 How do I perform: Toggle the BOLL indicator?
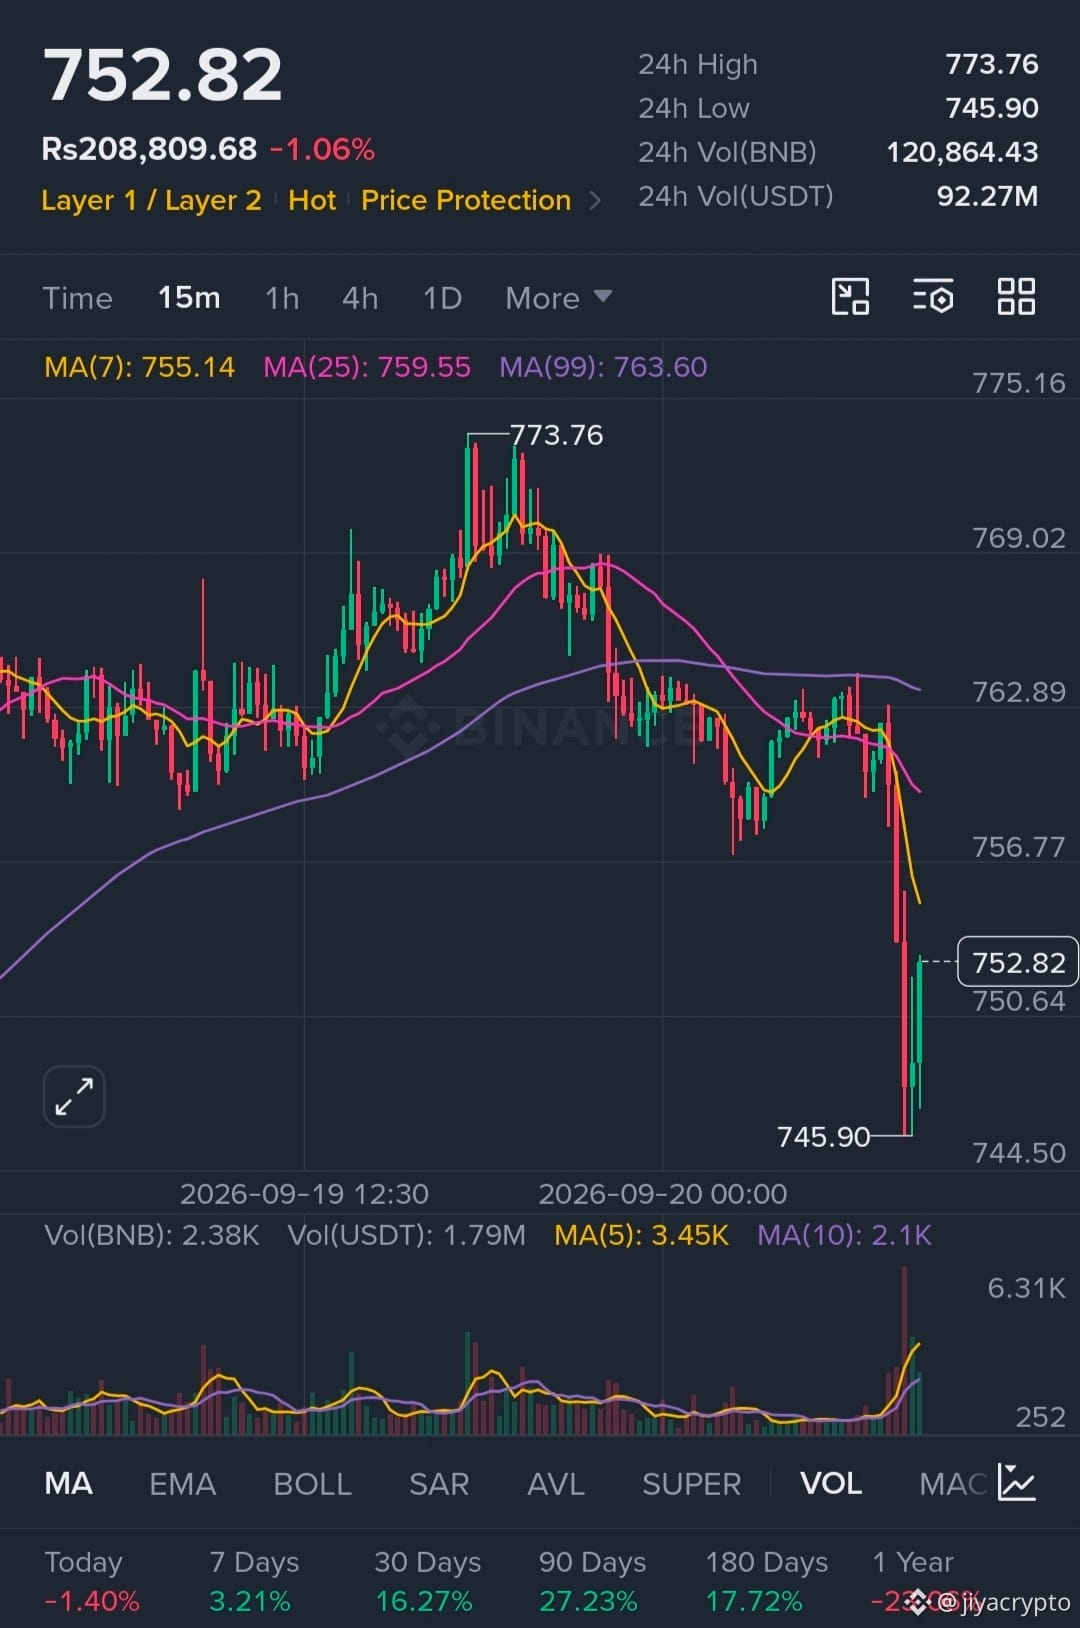(312, 1484)
